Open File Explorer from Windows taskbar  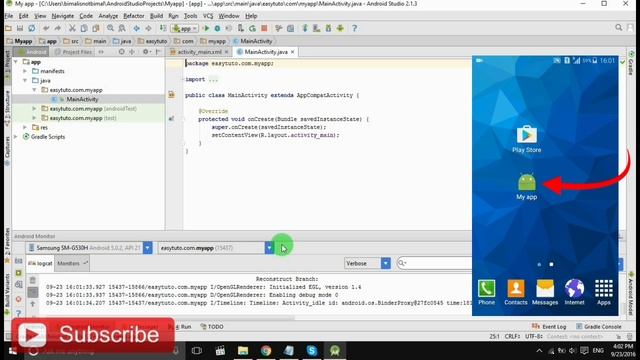click(243, 351)
